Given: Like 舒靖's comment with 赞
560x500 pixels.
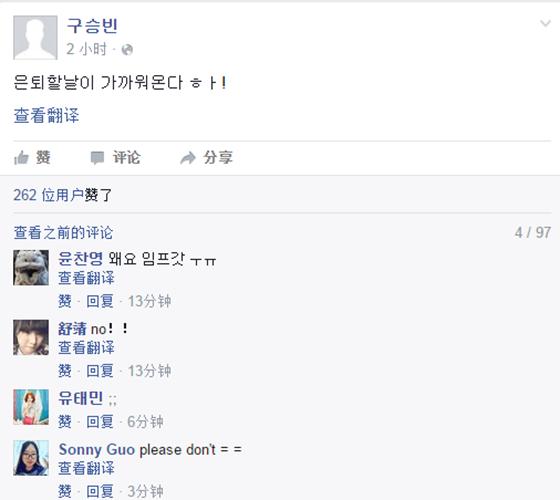Looking at the screenshot, I should [x=65, y=371].
